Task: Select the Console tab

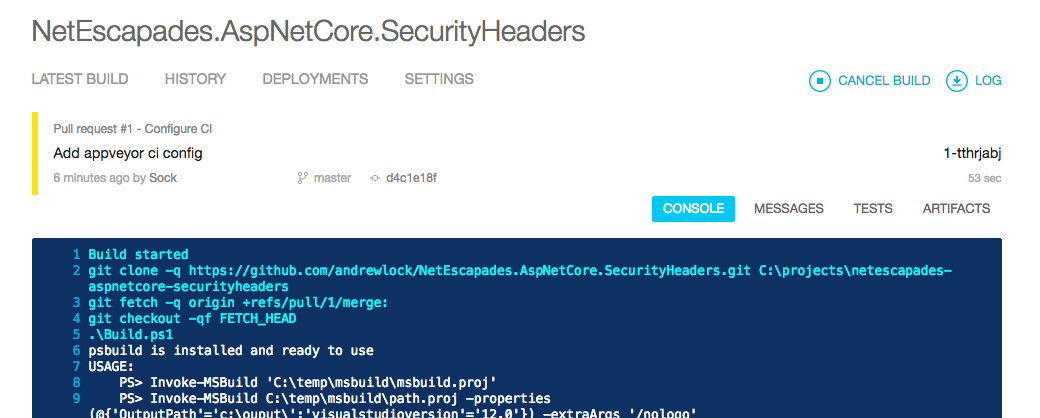Action: (693, 208)
